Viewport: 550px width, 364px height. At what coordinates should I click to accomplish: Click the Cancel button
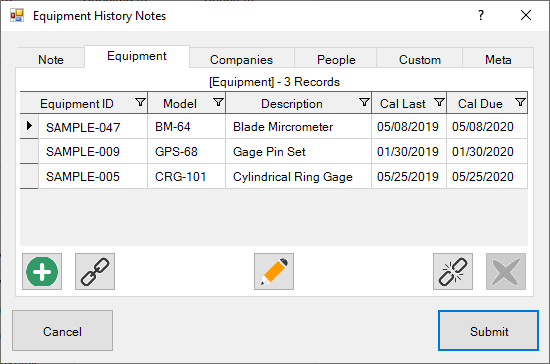click(62, 330)
